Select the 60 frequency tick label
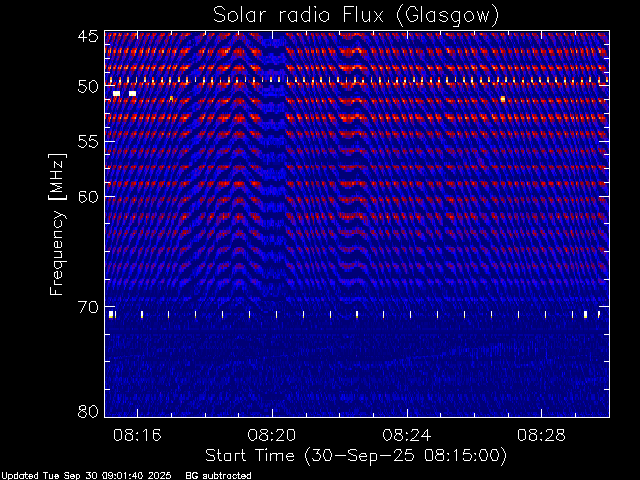Screen dimensions: 640x480 pyautogui.click(x=88, y=197)
